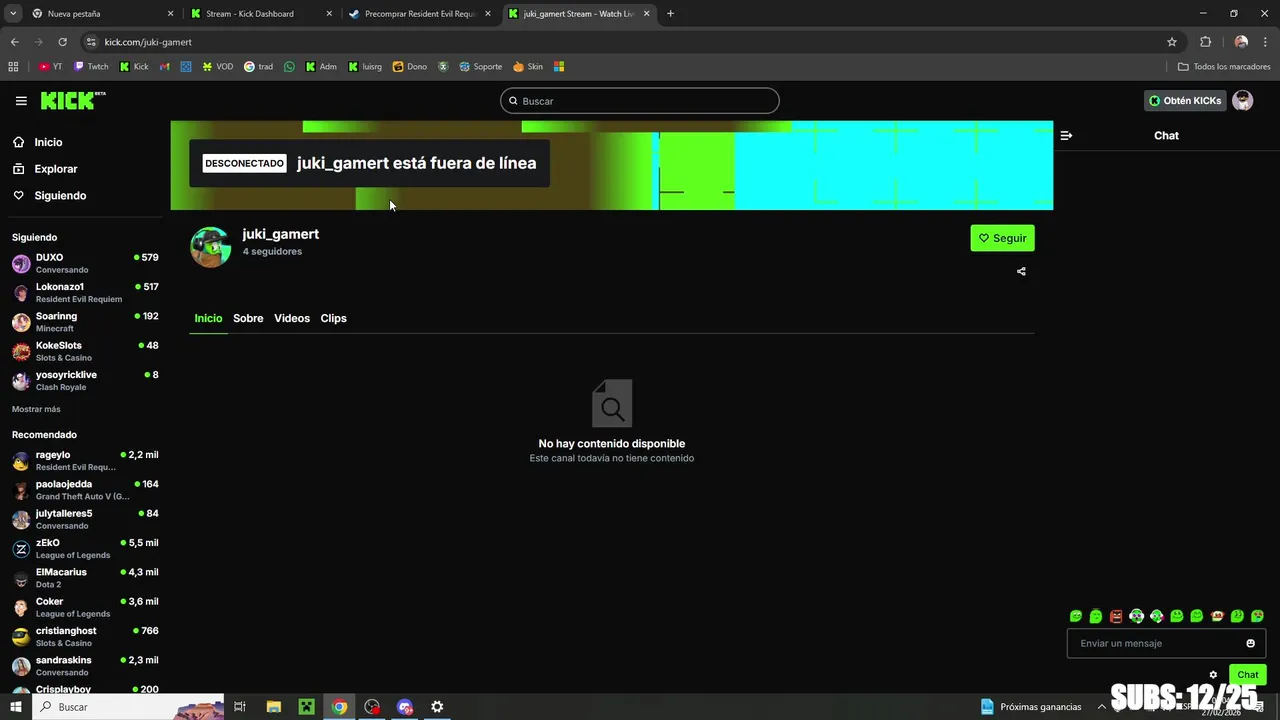Click the kick.com/juki-gamert address bar
1280x720 pixels.
[620, 42]
